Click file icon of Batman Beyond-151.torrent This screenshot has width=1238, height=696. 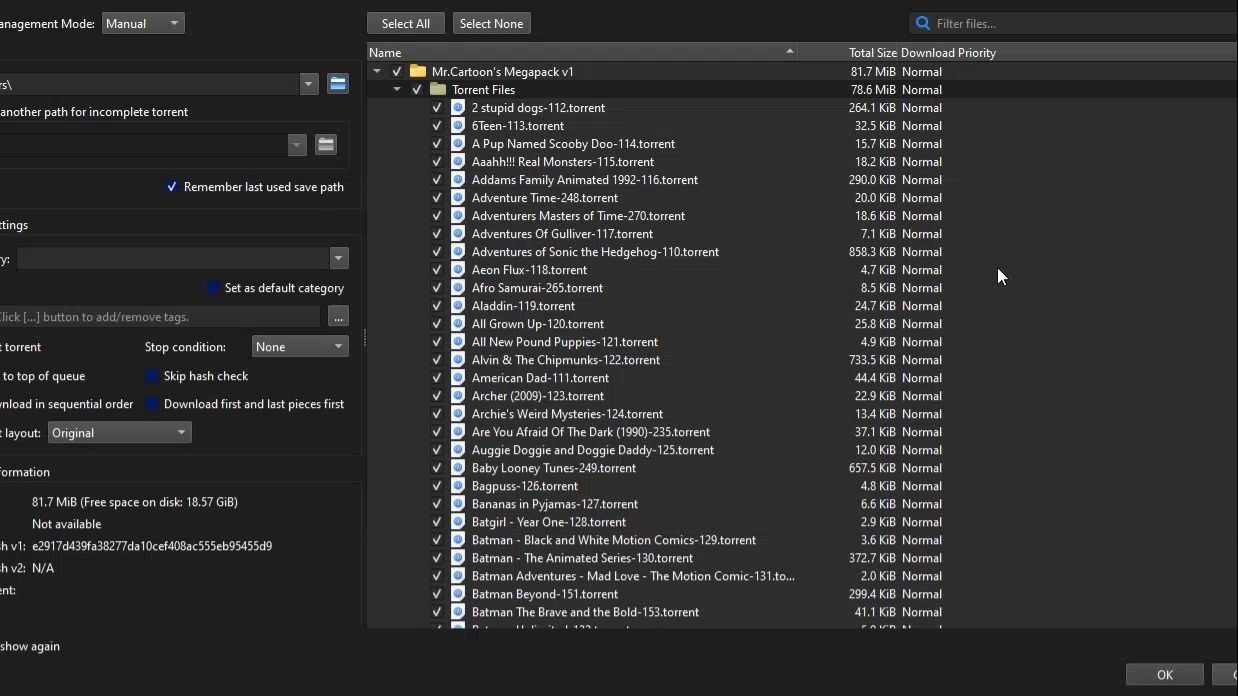point(458,593)
